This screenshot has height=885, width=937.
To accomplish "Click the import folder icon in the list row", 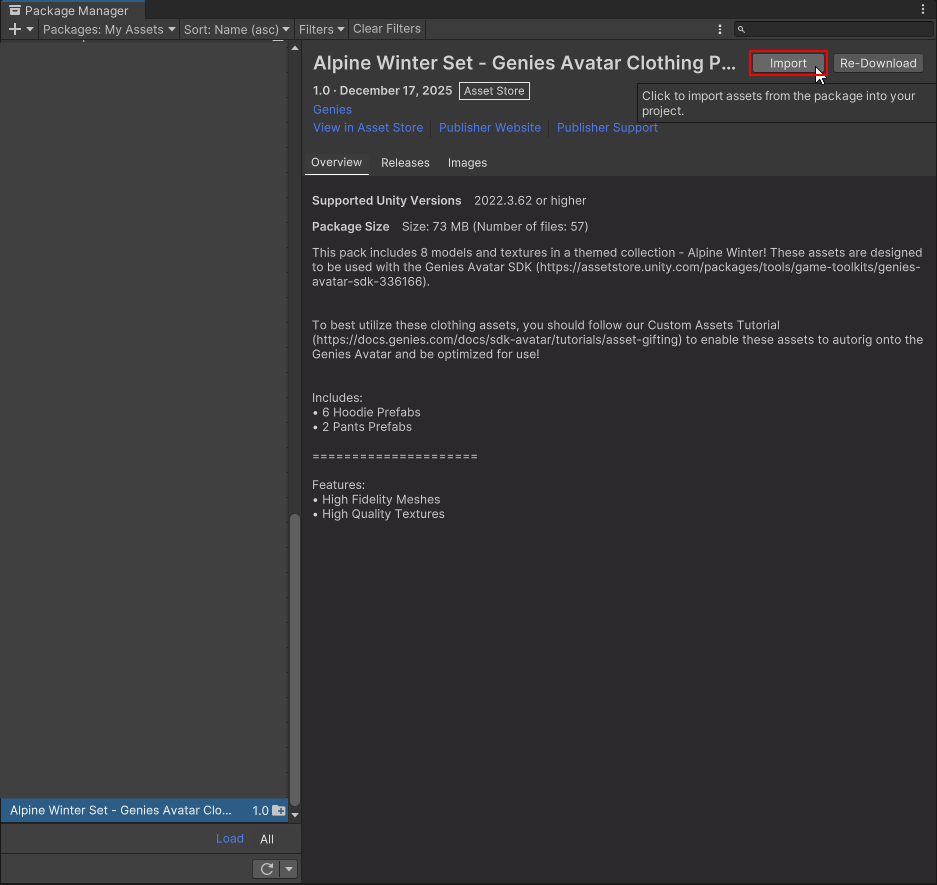I will click(279, 811).
